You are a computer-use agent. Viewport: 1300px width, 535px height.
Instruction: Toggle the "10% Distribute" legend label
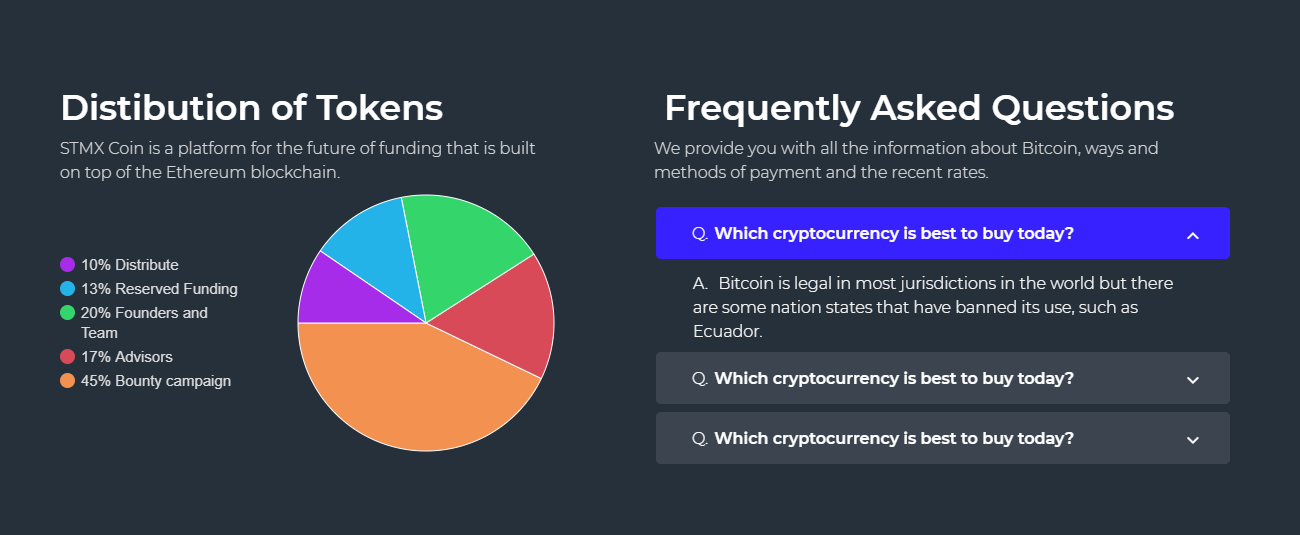tap(130, 265)
